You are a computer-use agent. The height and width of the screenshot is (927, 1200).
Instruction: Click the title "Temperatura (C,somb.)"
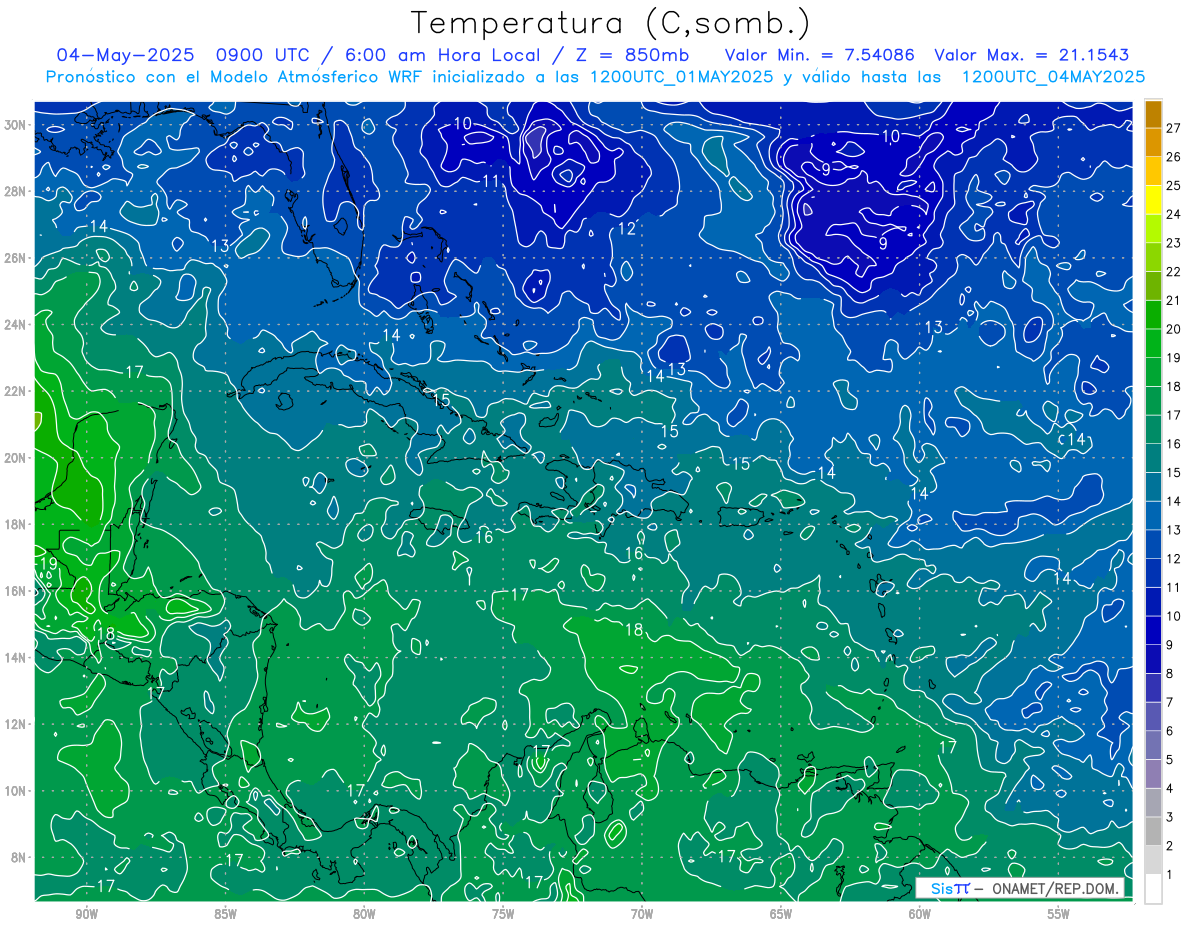point(611,23)
